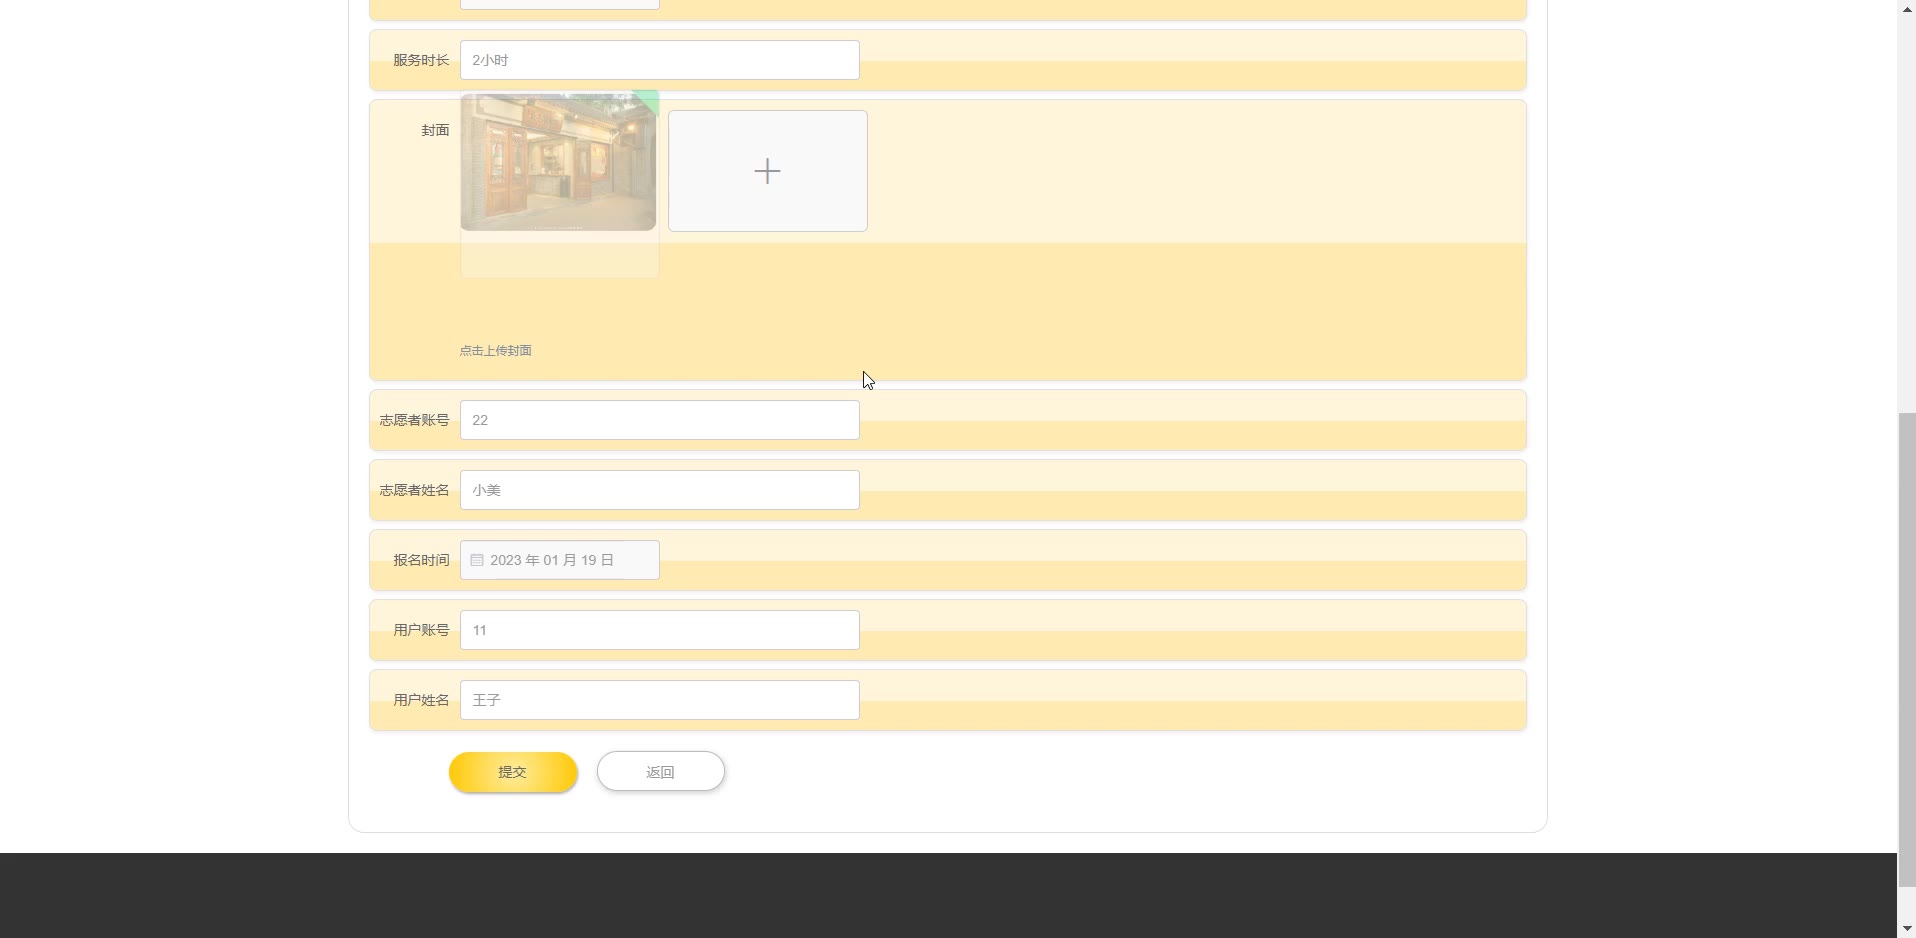Click the 封面 field label
1916x938 pixels.
coord(435,130)
